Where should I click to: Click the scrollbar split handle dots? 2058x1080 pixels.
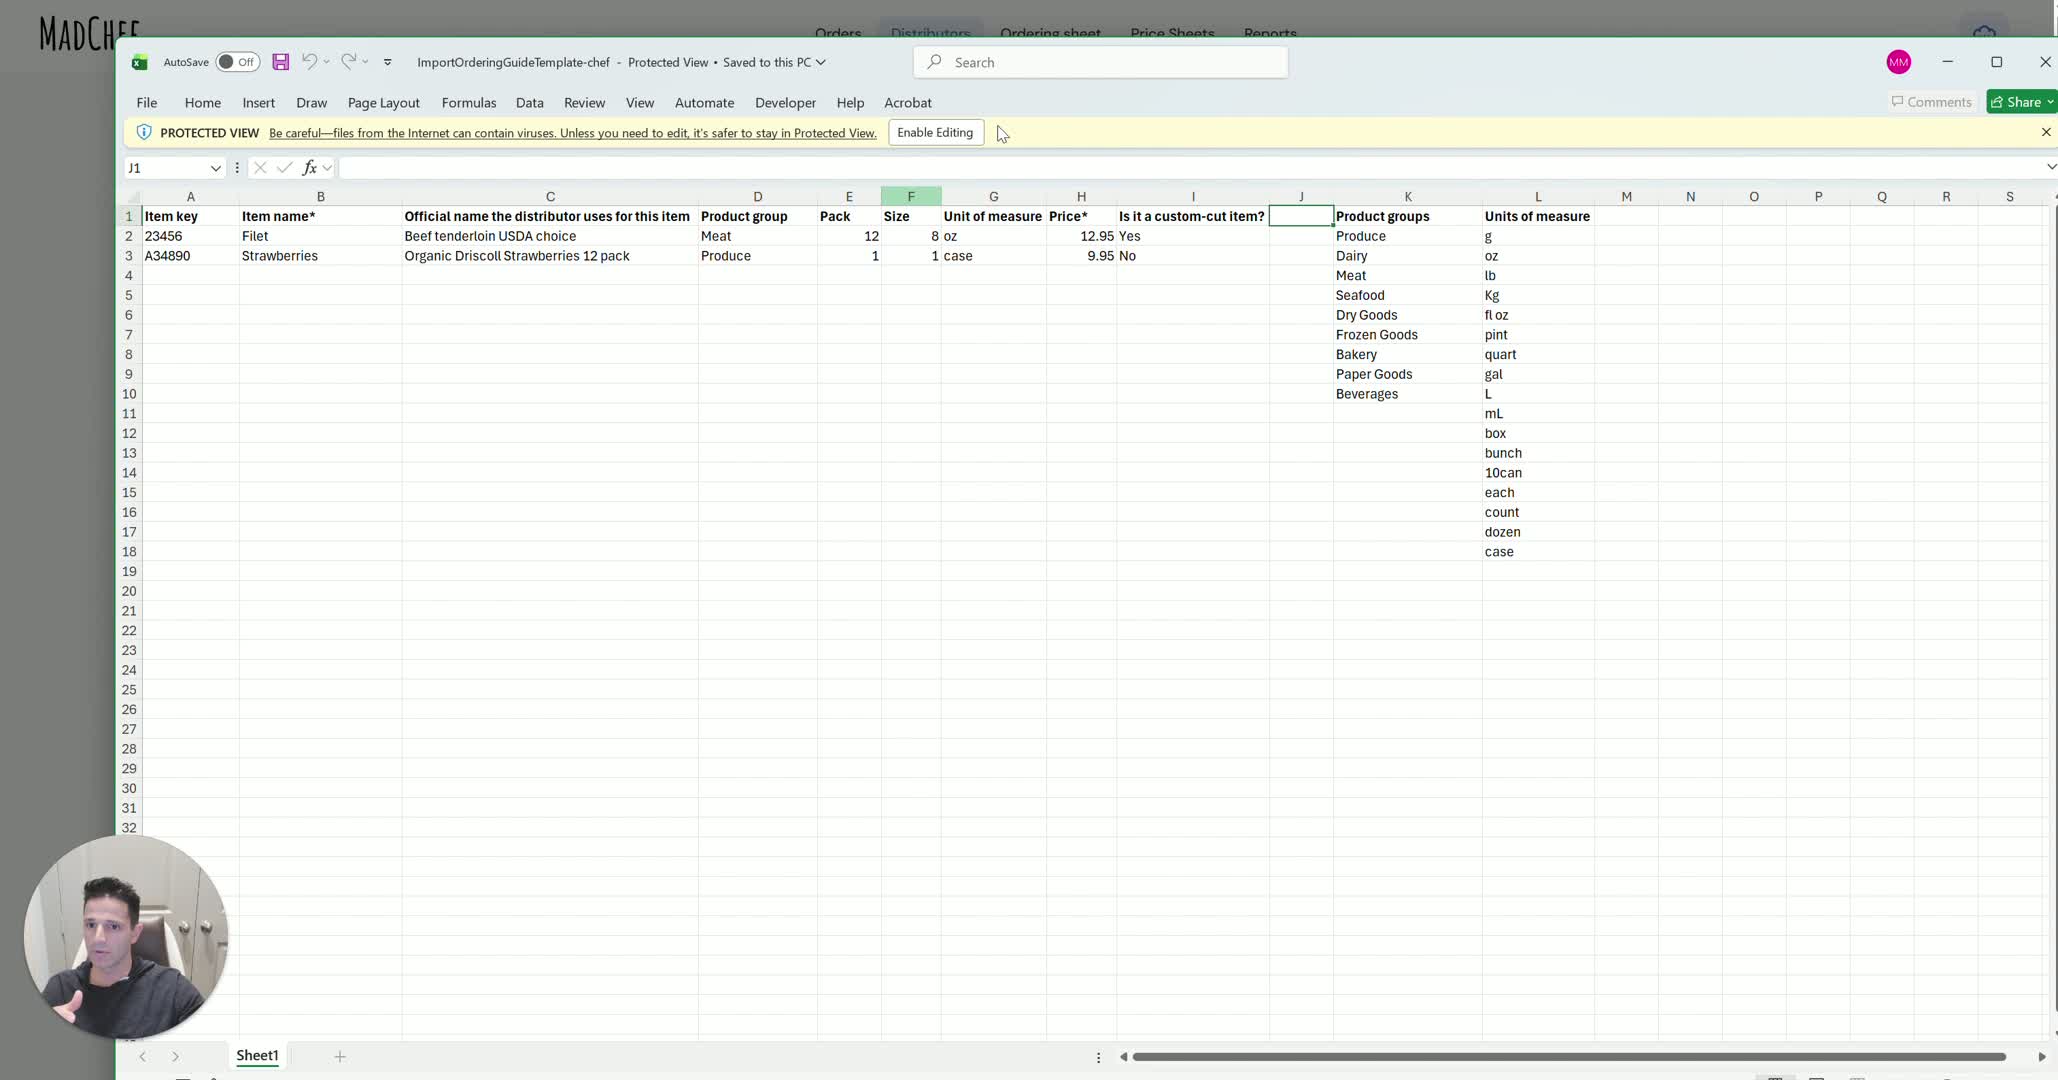pyautogui.click(x=1098, y=1057)
